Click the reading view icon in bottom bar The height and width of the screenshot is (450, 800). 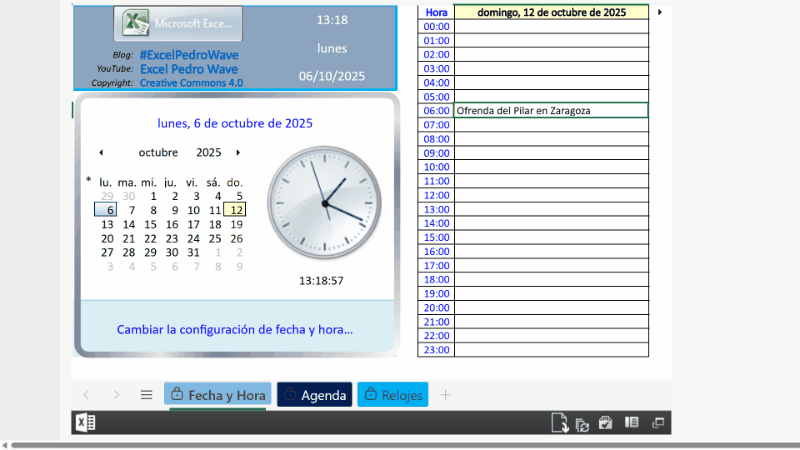[631, 423]
